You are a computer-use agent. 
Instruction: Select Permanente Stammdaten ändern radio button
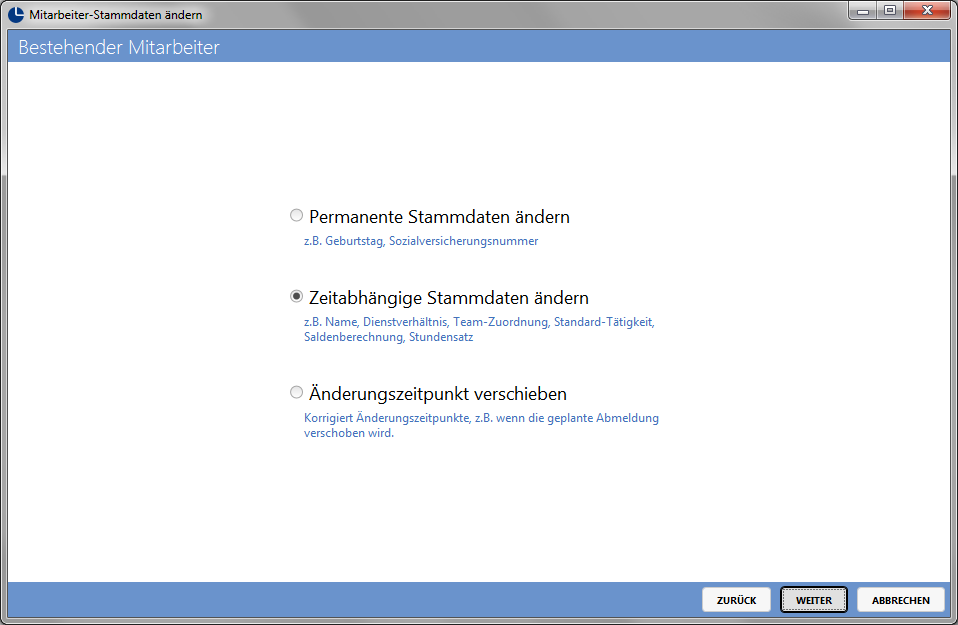[x=296, y=215]
